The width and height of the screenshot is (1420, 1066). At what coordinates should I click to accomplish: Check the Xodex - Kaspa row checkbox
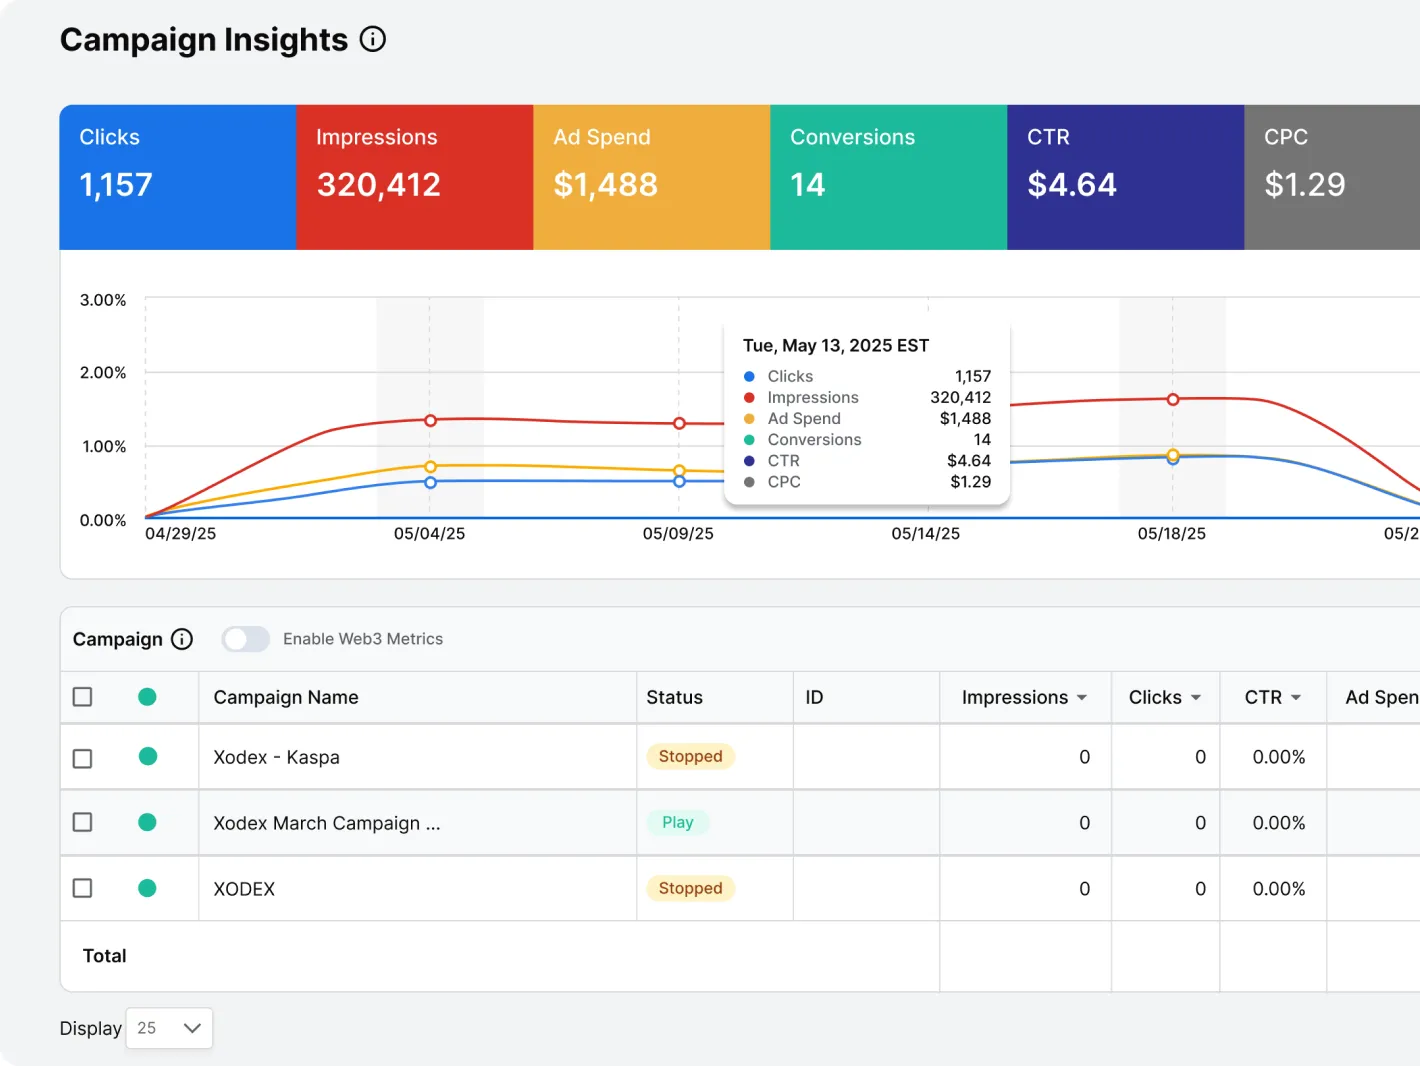pyautogui.click(x=83, y=758)
